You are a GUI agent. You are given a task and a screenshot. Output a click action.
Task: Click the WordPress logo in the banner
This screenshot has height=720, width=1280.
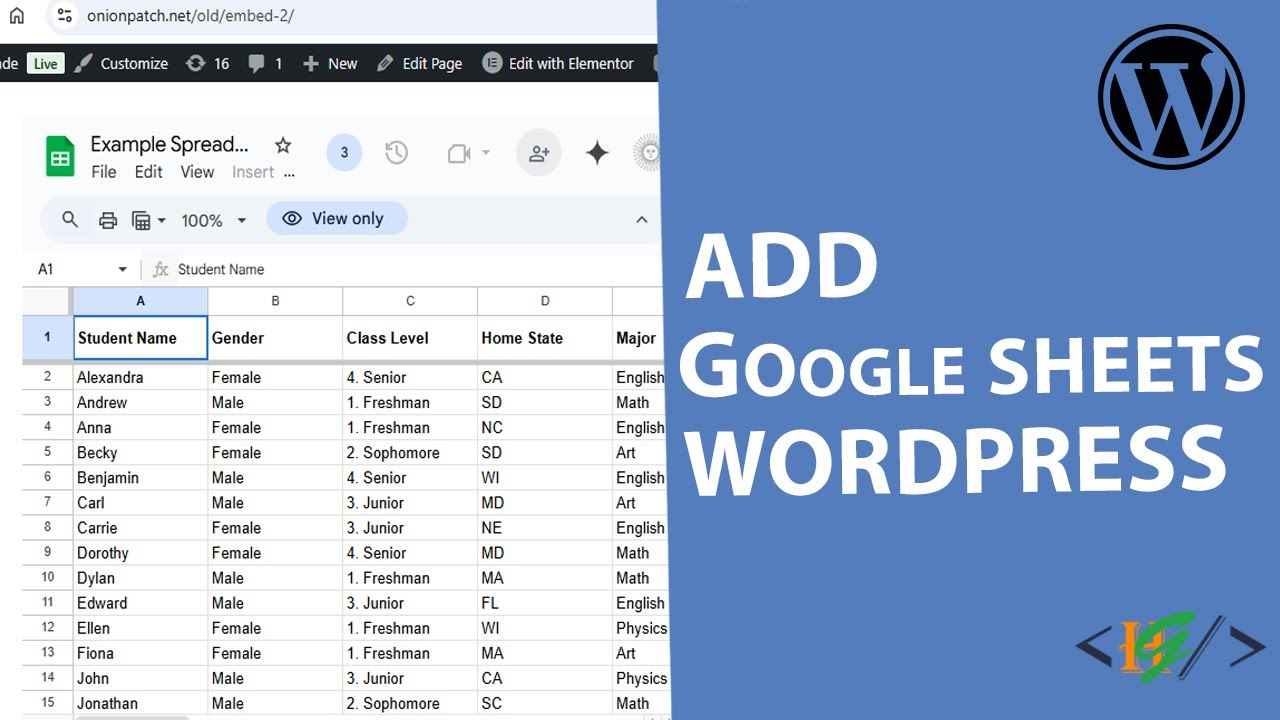click(x=1171, y=97)
